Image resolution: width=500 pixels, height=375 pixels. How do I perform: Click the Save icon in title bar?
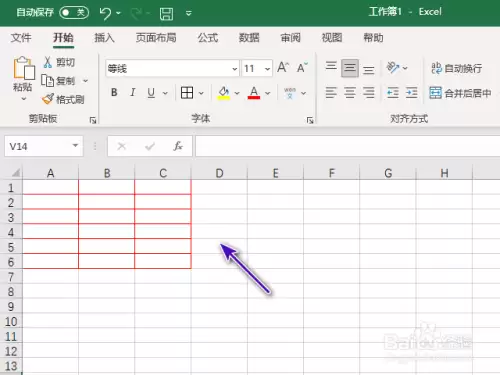[x=166, y=14]
